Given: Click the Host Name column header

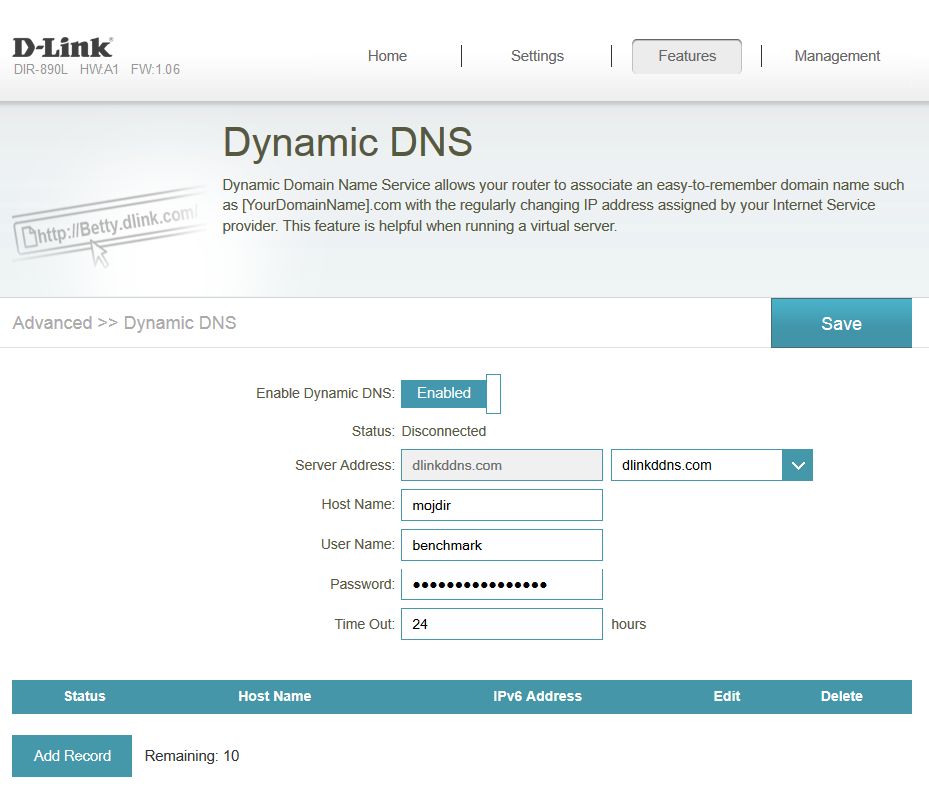Looking at the screenshot, I should 274,696.
